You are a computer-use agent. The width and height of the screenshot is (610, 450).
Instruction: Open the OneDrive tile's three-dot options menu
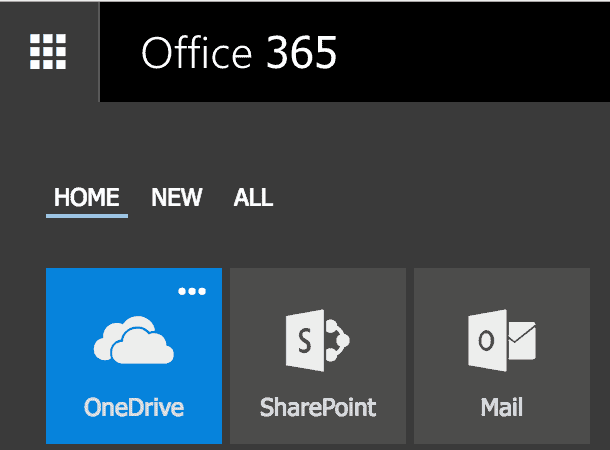192,291
